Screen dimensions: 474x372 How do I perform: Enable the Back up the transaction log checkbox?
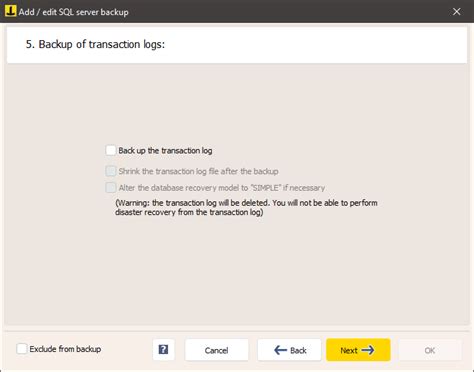click(111, 150)
